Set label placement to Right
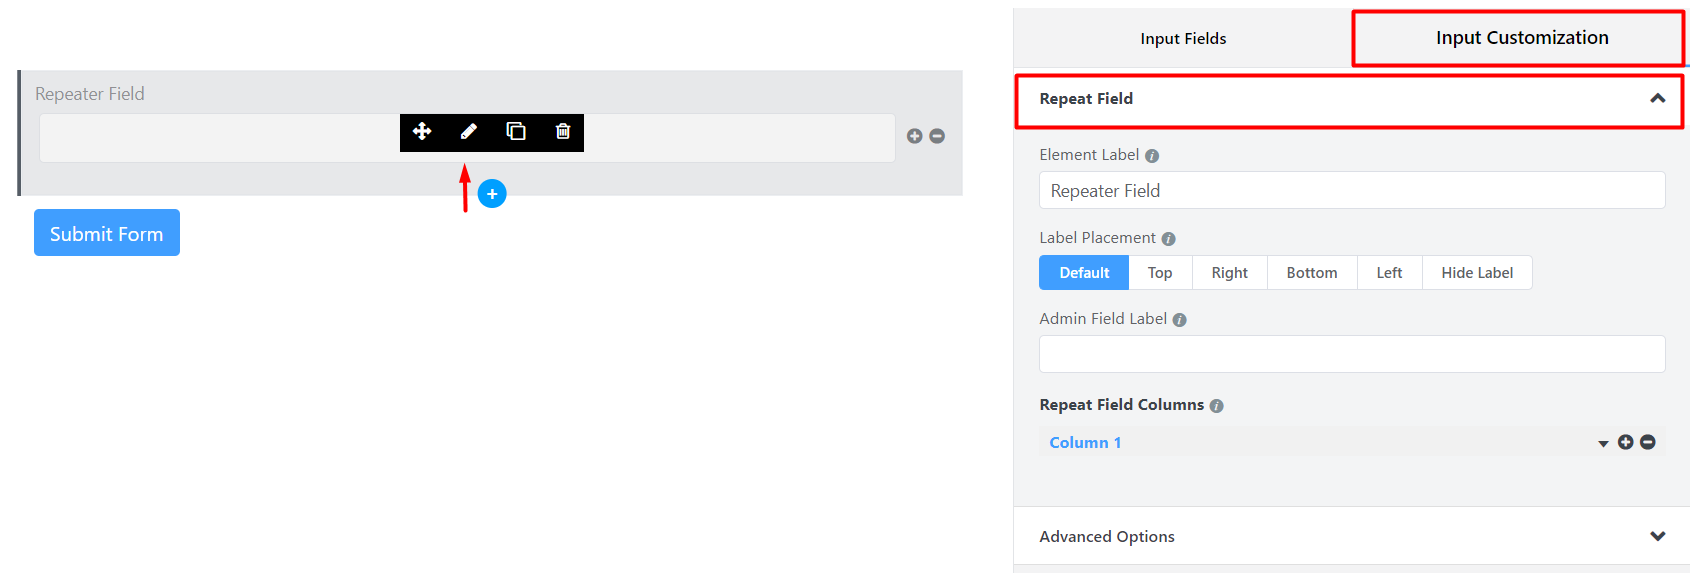The height and width of the screenshot is (573, 1690). click(x=1229, y=273)
